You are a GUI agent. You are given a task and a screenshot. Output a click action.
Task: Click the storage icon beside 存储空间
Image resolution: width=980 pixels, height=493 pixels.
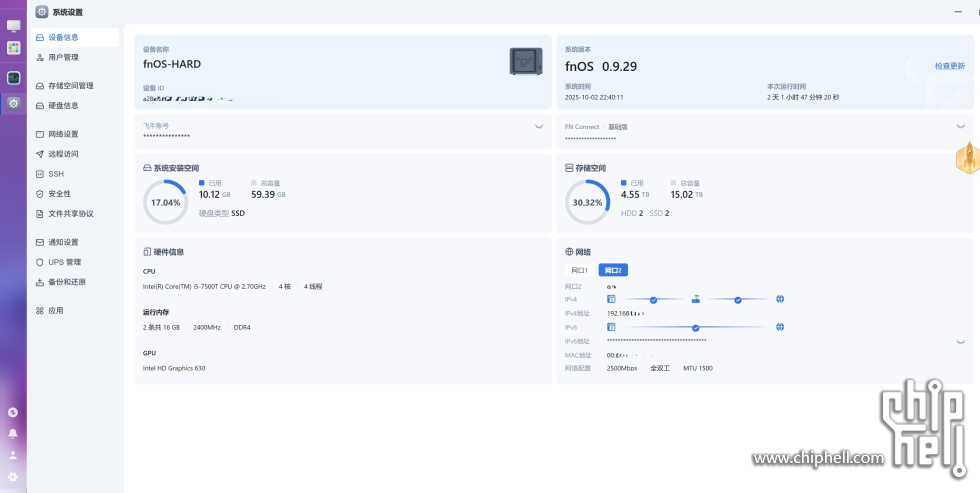(569, 168)
